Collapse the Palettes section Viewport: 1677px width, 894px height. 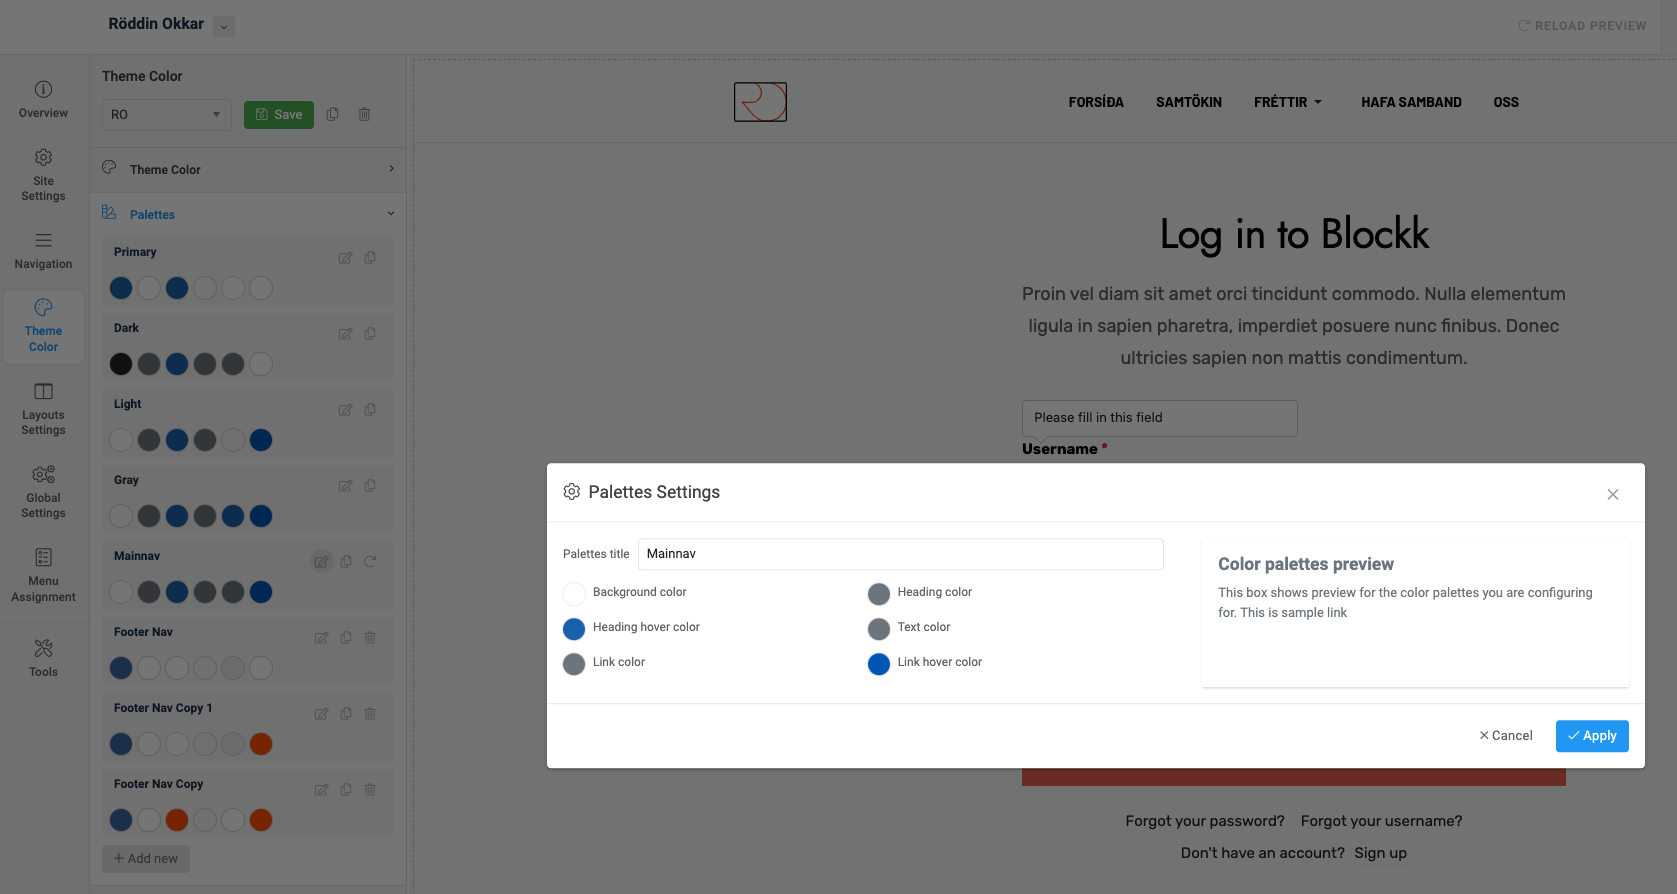pyautogui.click(x=248, y=214)
